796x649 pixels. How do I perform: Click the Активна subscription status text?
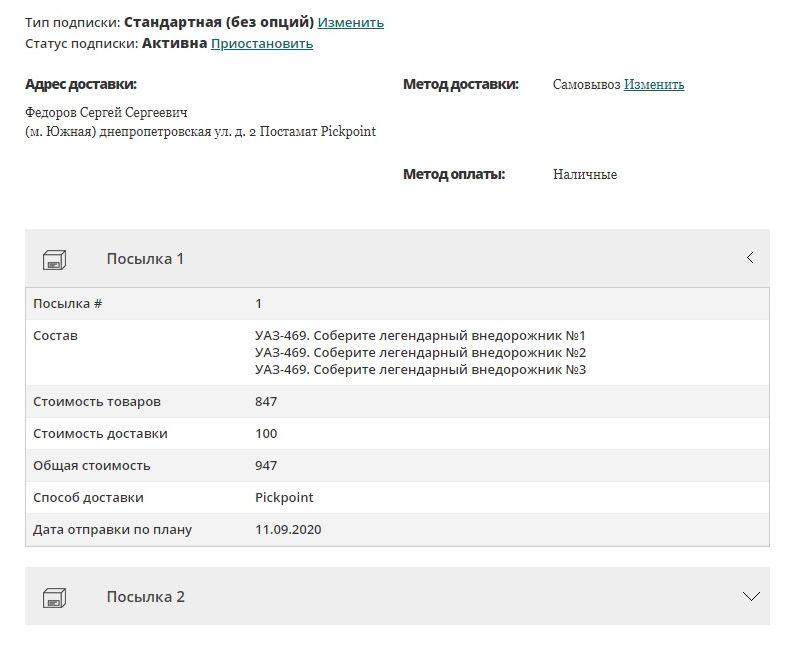point(174,43)
